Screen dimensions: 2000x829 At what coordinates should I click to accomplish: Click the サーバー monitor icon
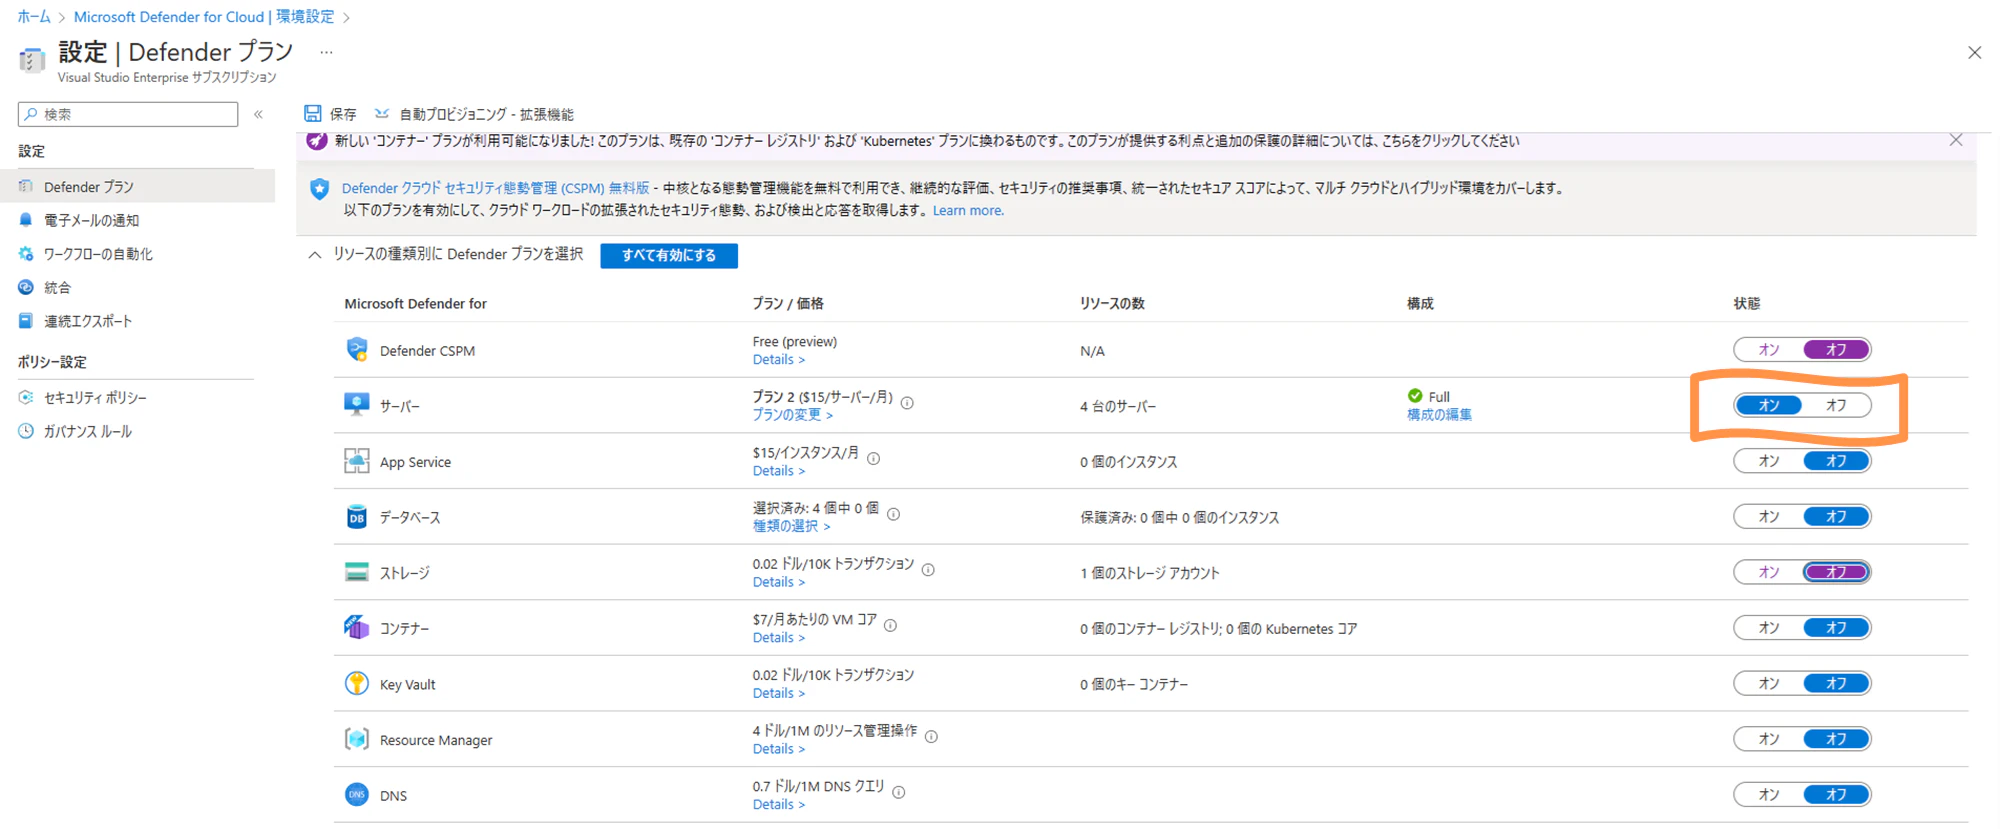[x=356, y=405]
